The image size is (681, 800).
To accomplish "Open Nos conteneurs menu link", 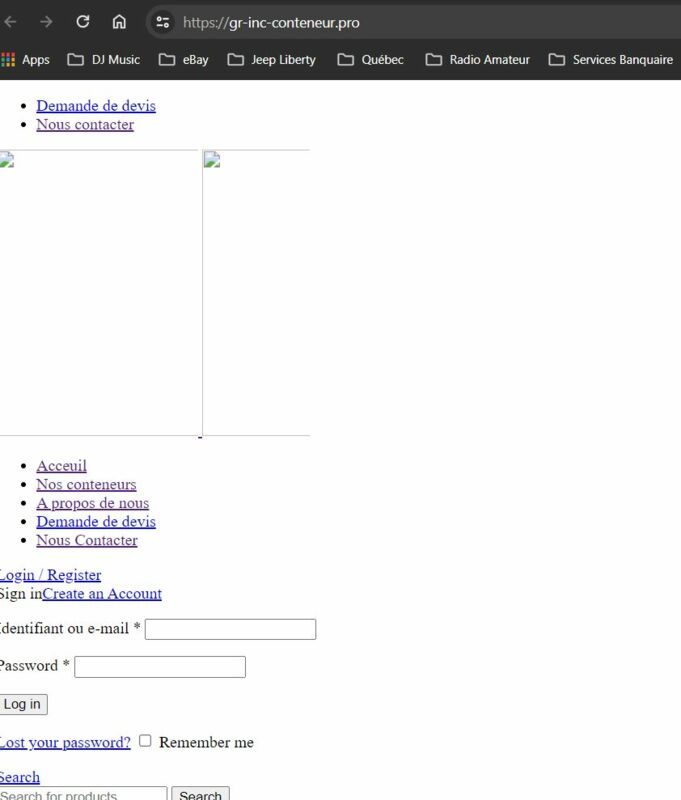I will coord(86,484).
